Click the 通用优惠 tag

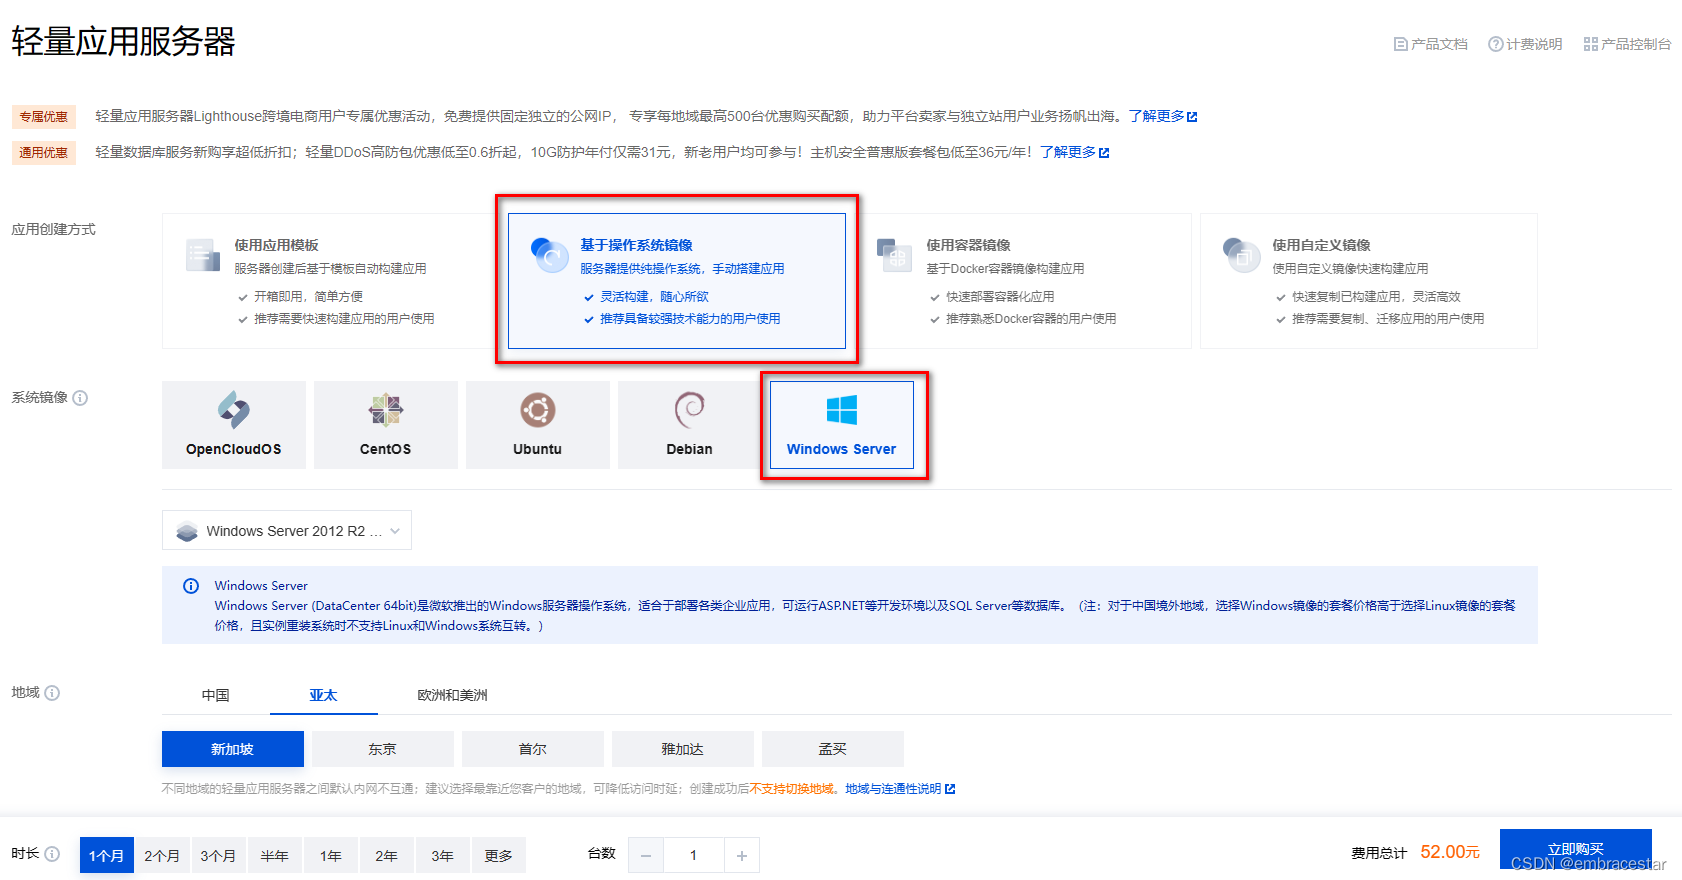click(44, 153)
